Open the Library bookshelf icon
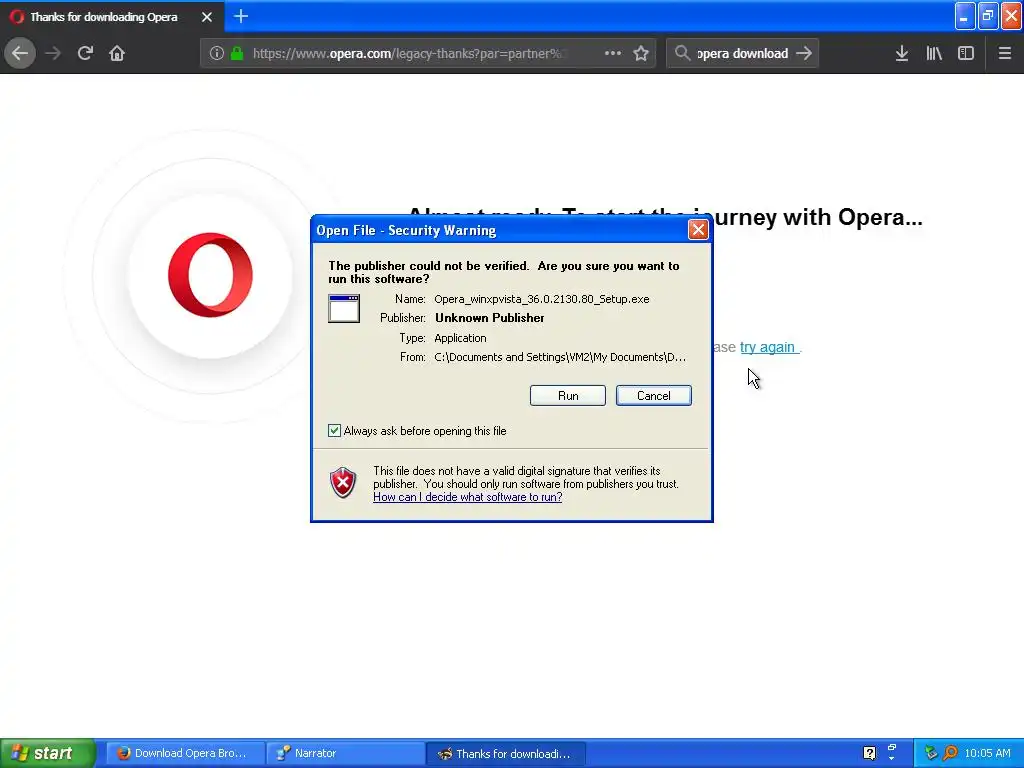Viewport: 1024px width, 768px height. (x=934, y=53)
